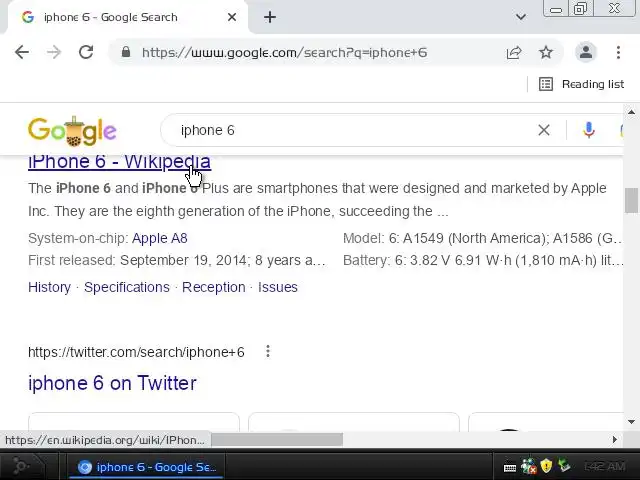Viewport: 640px width, 480px height.
Task: Bookmark this page with the star
Action: [546, 52]
